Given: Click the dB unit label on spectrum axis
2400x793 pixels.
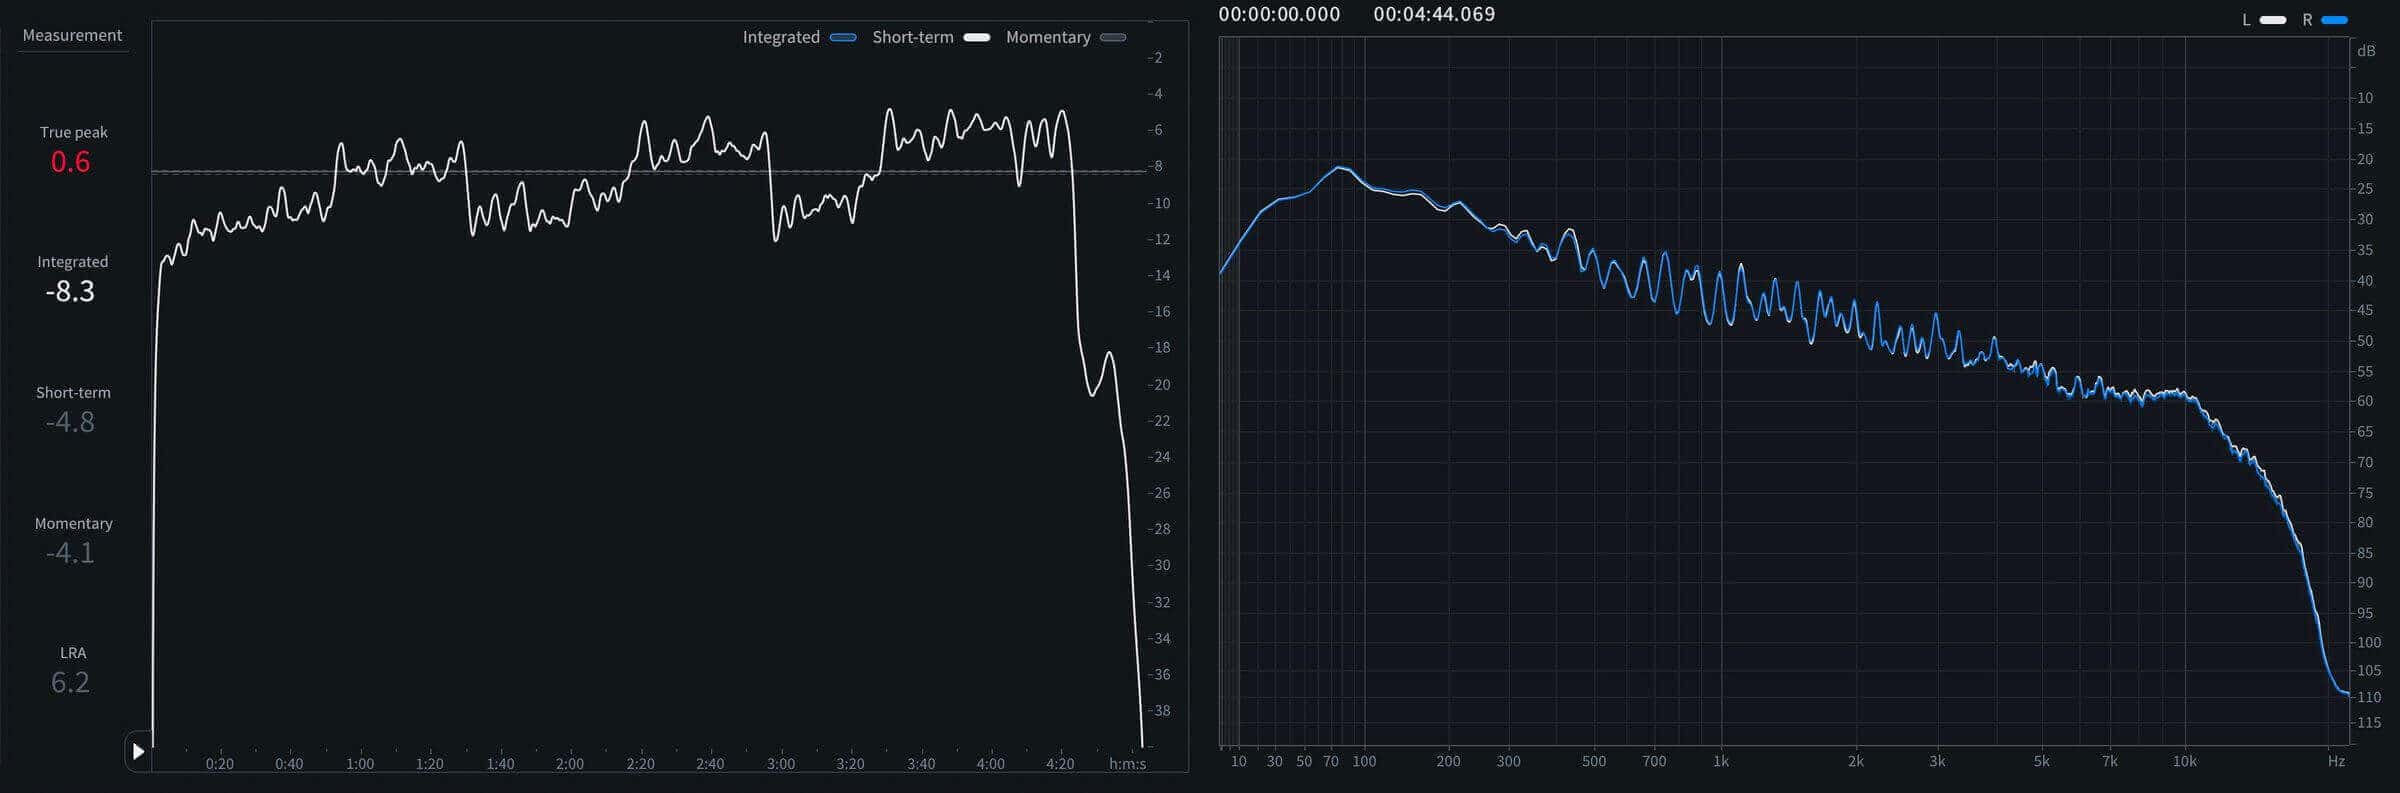Looking at the screenshot, I should pos(2366,51).
